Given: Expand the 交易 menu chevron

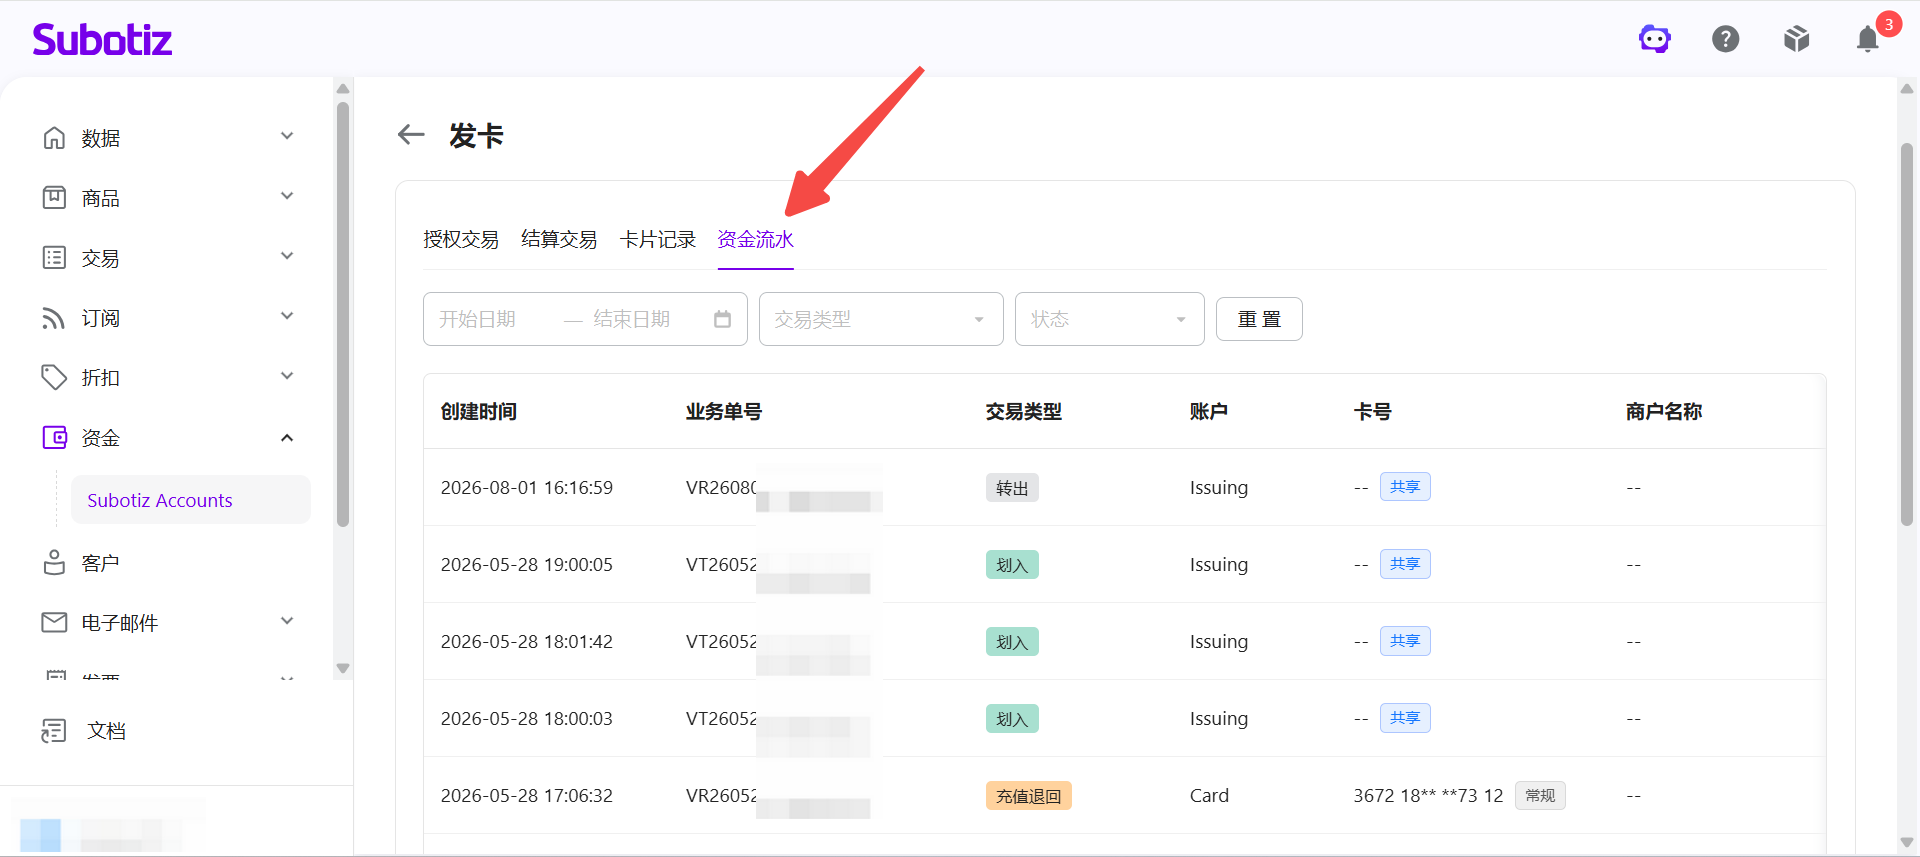Looking at the screenshot, I should (x=287, y=256).
